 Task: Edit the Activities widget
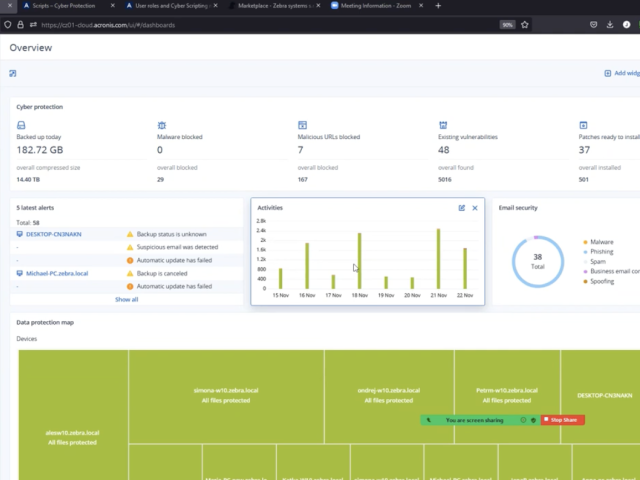pyautogui.click(x=462, y=208)
